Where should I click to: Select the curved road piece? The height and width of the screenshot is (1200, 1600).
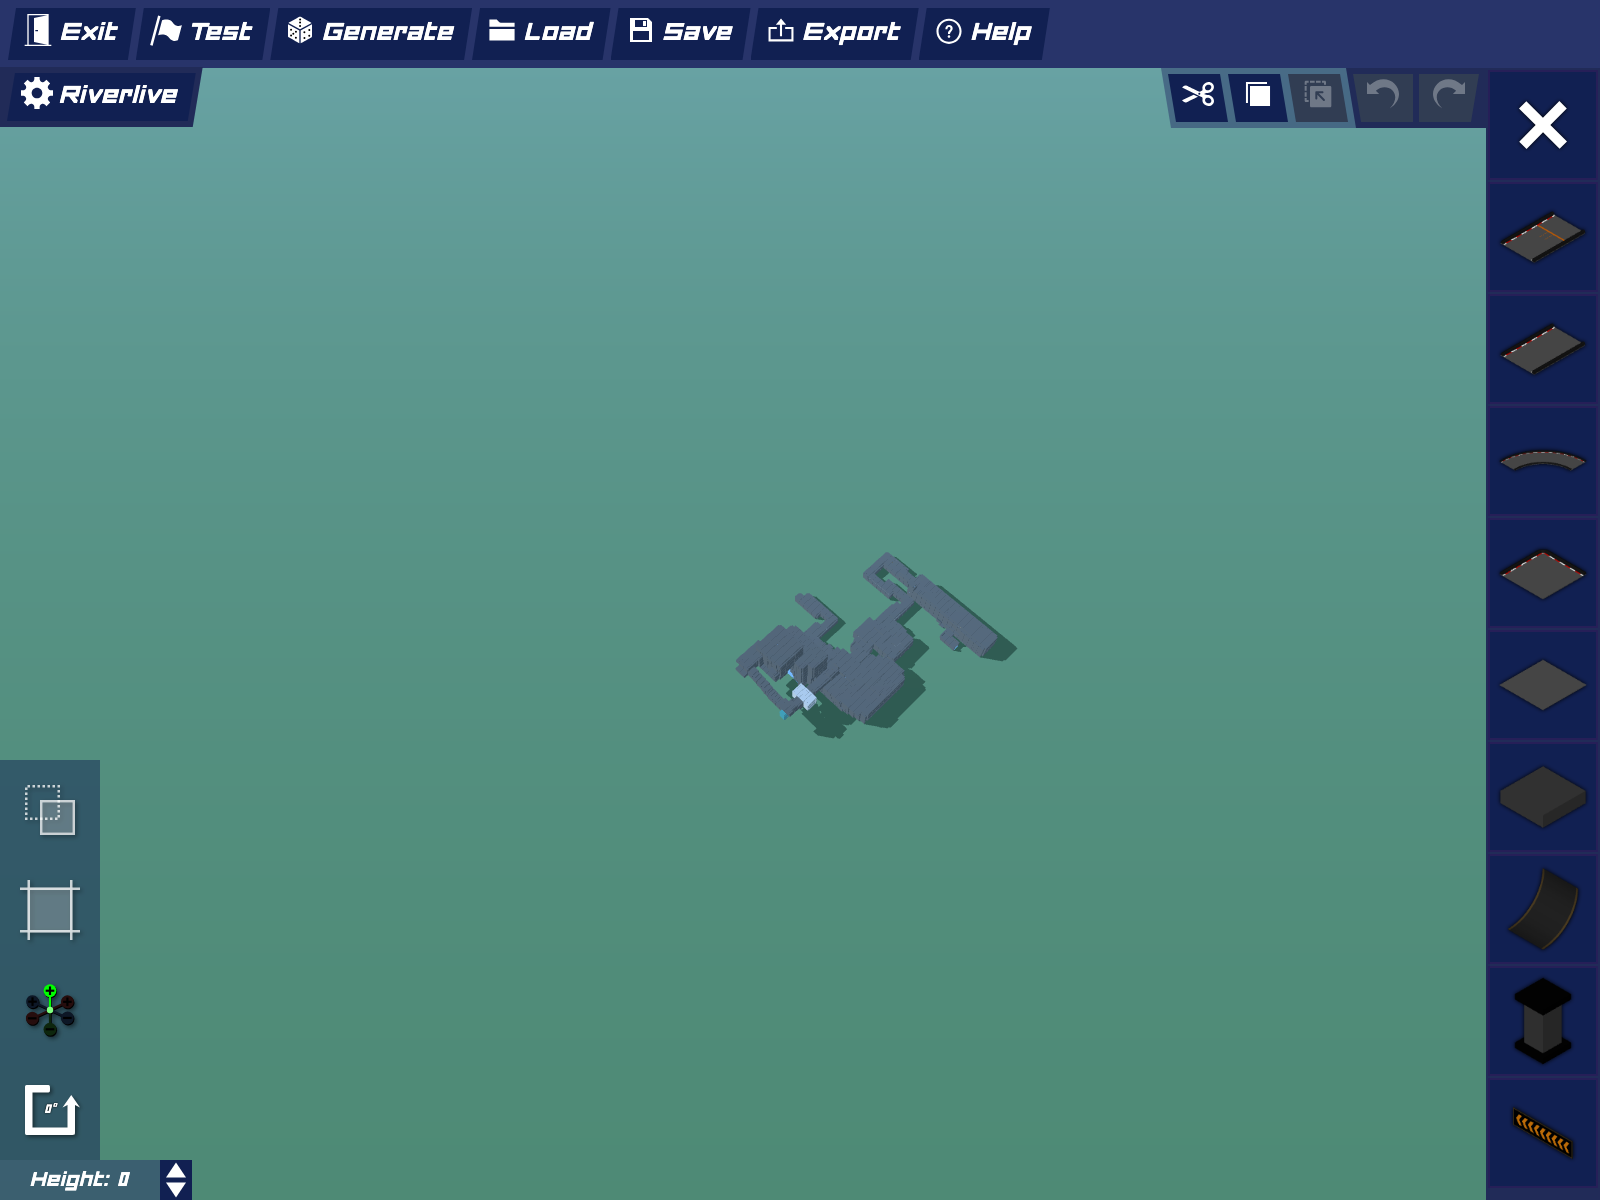[1542, 461]
